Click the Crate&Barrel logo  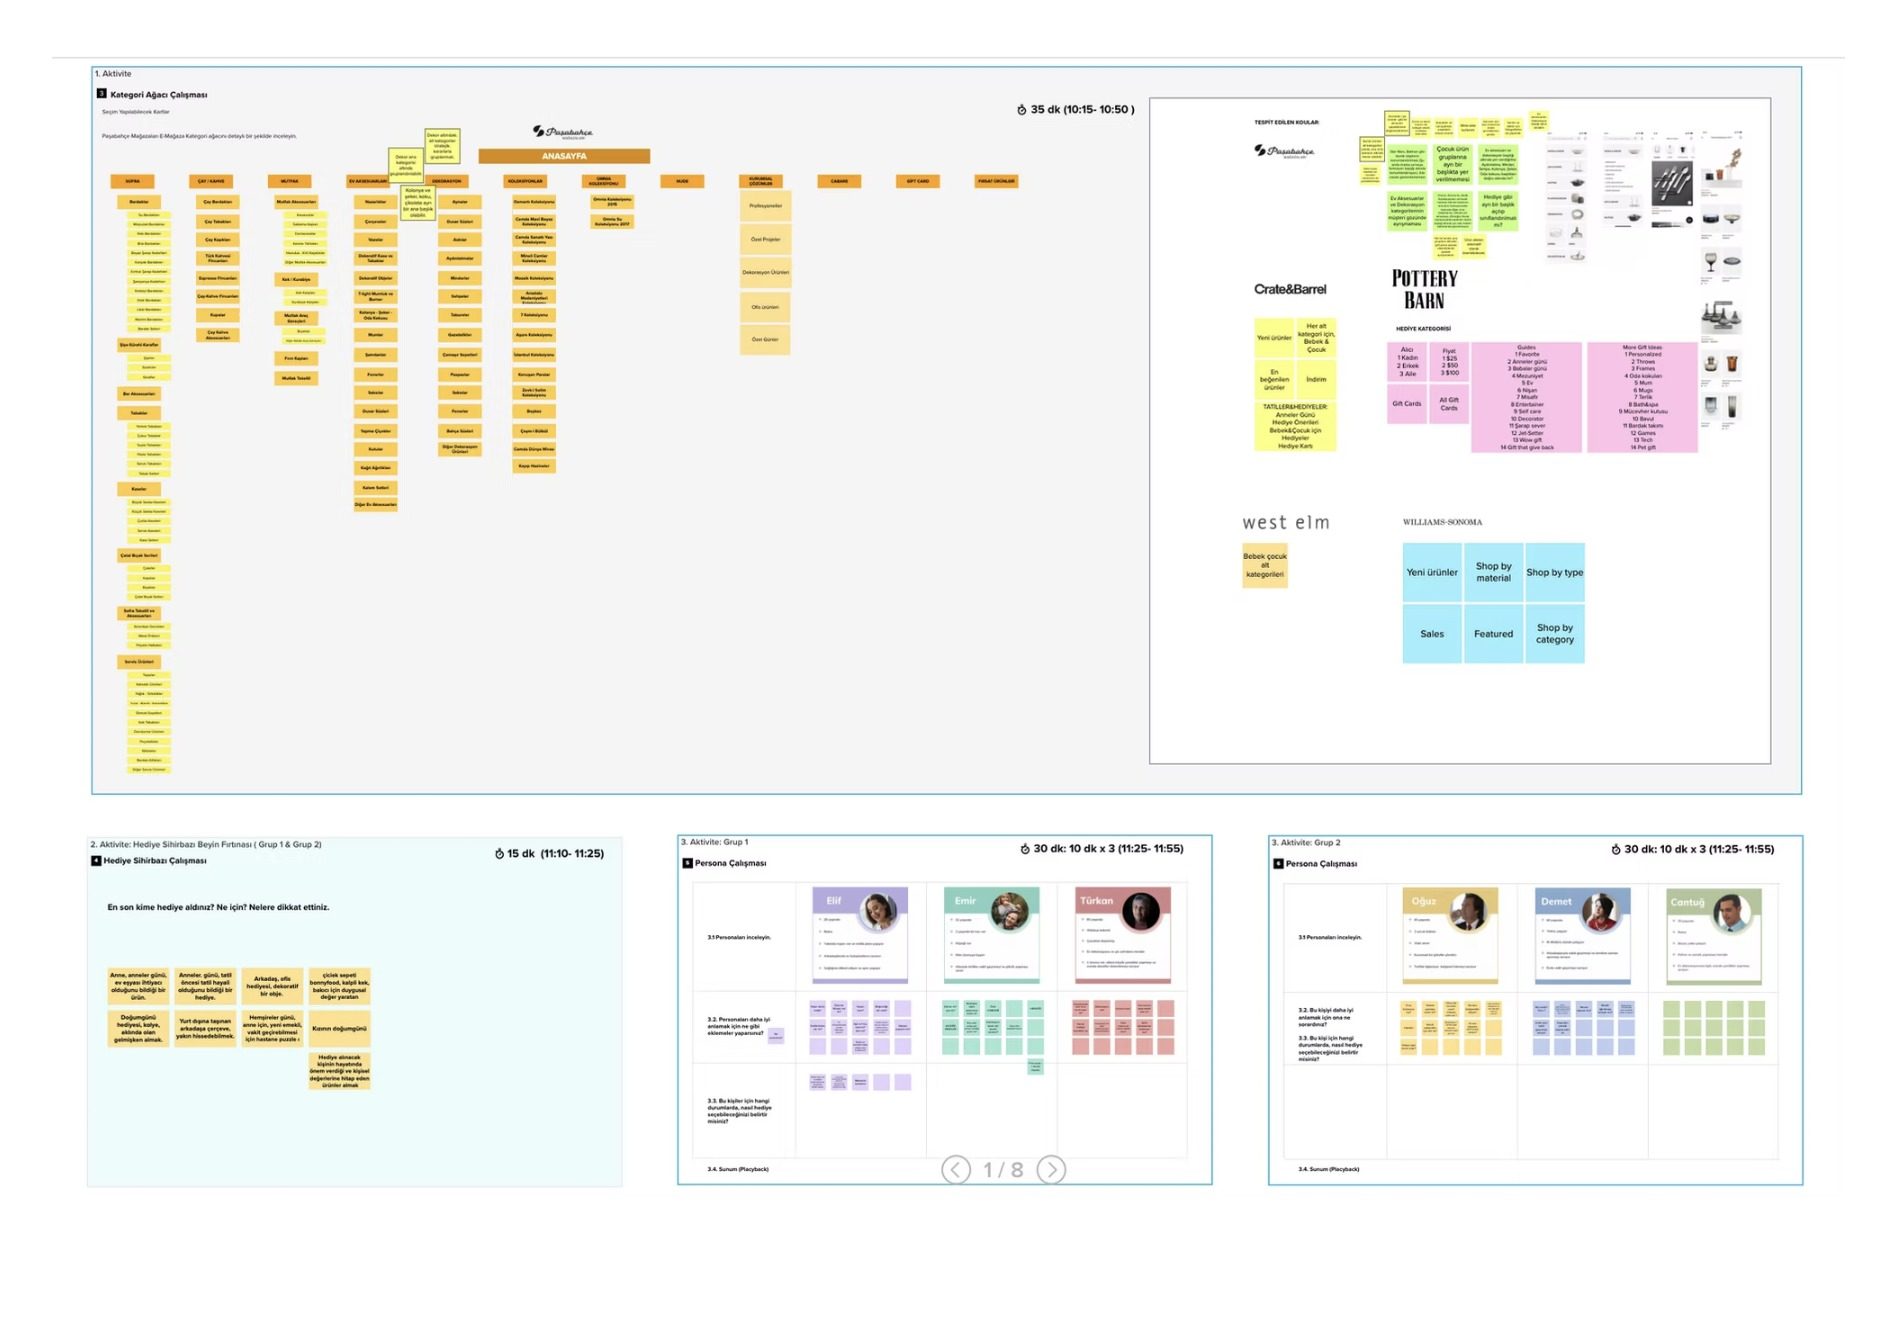coord(1290,289)
